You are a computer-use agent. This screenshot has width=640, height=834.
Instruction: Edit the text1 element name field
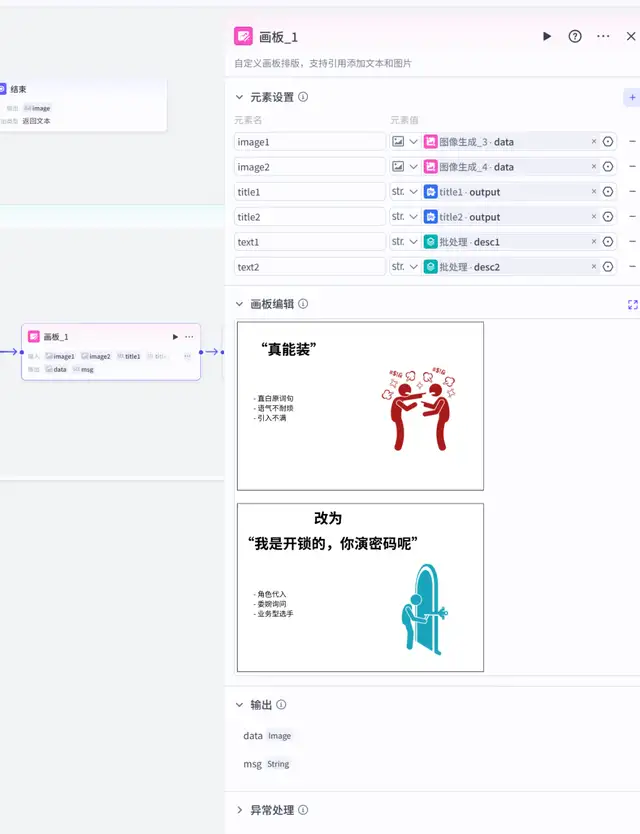[x=310, y=242]
